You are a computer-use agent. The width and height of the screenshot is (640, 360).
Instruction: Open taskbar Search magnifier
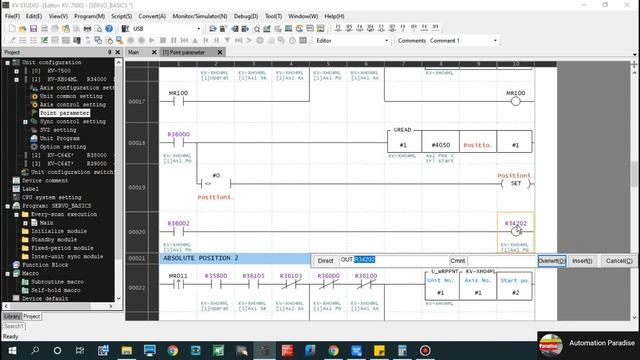pyautogui.click(x=35, y=351)
